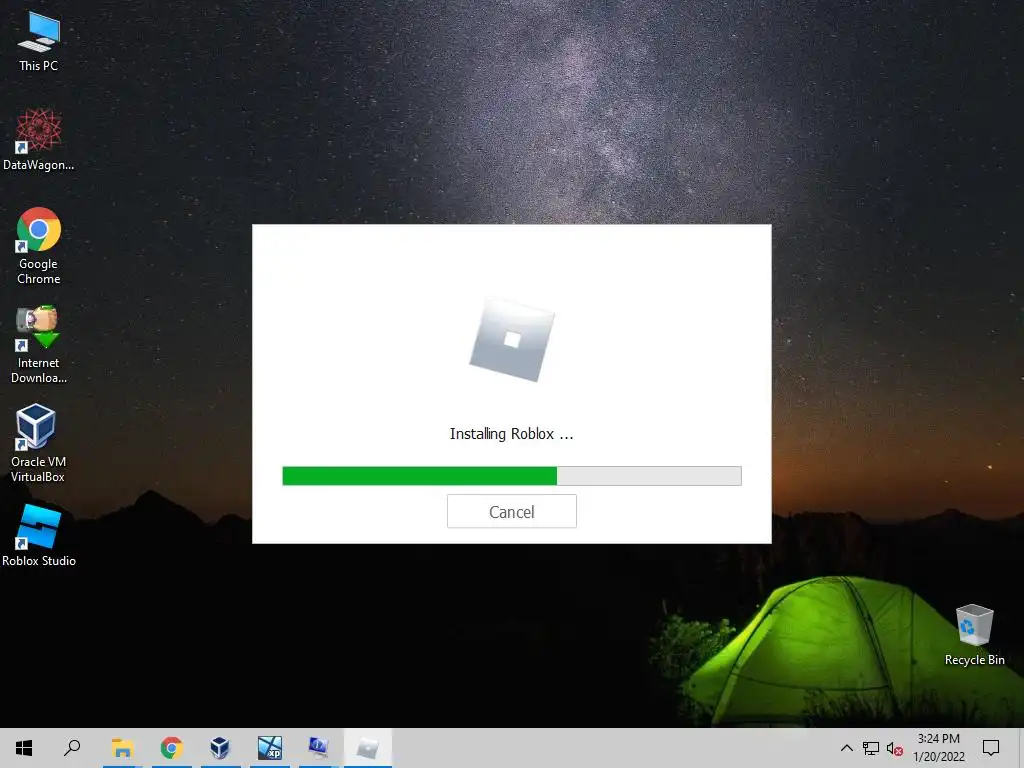Image resolution: width=1024 pixels, height=768 pixels.
Task: Open the clock showing 3:24 PM
Action: [938, 748]
